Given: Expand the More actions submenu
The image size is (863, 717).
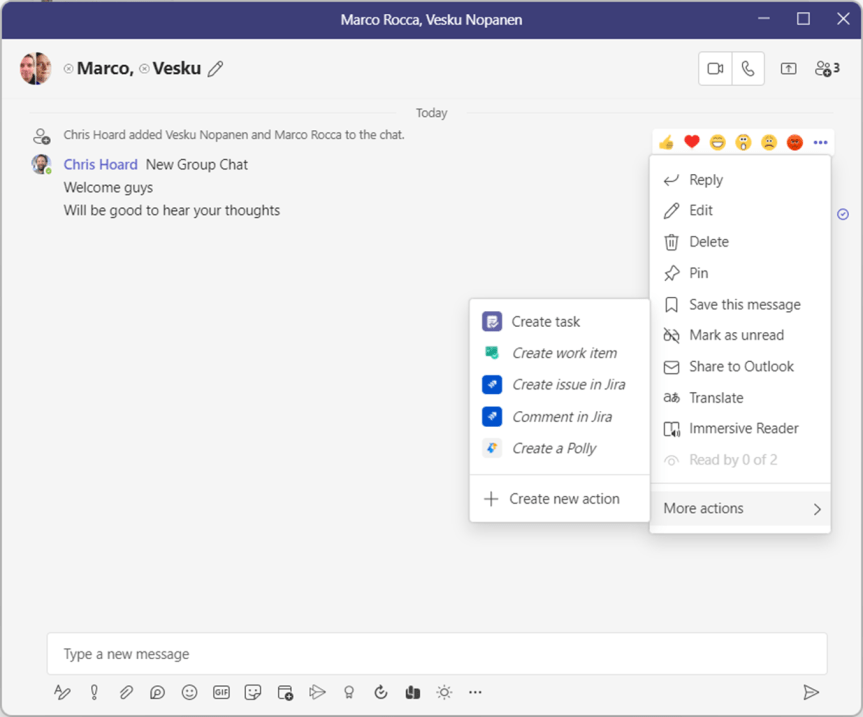Looking at the screenshot, I should (740, 508).
